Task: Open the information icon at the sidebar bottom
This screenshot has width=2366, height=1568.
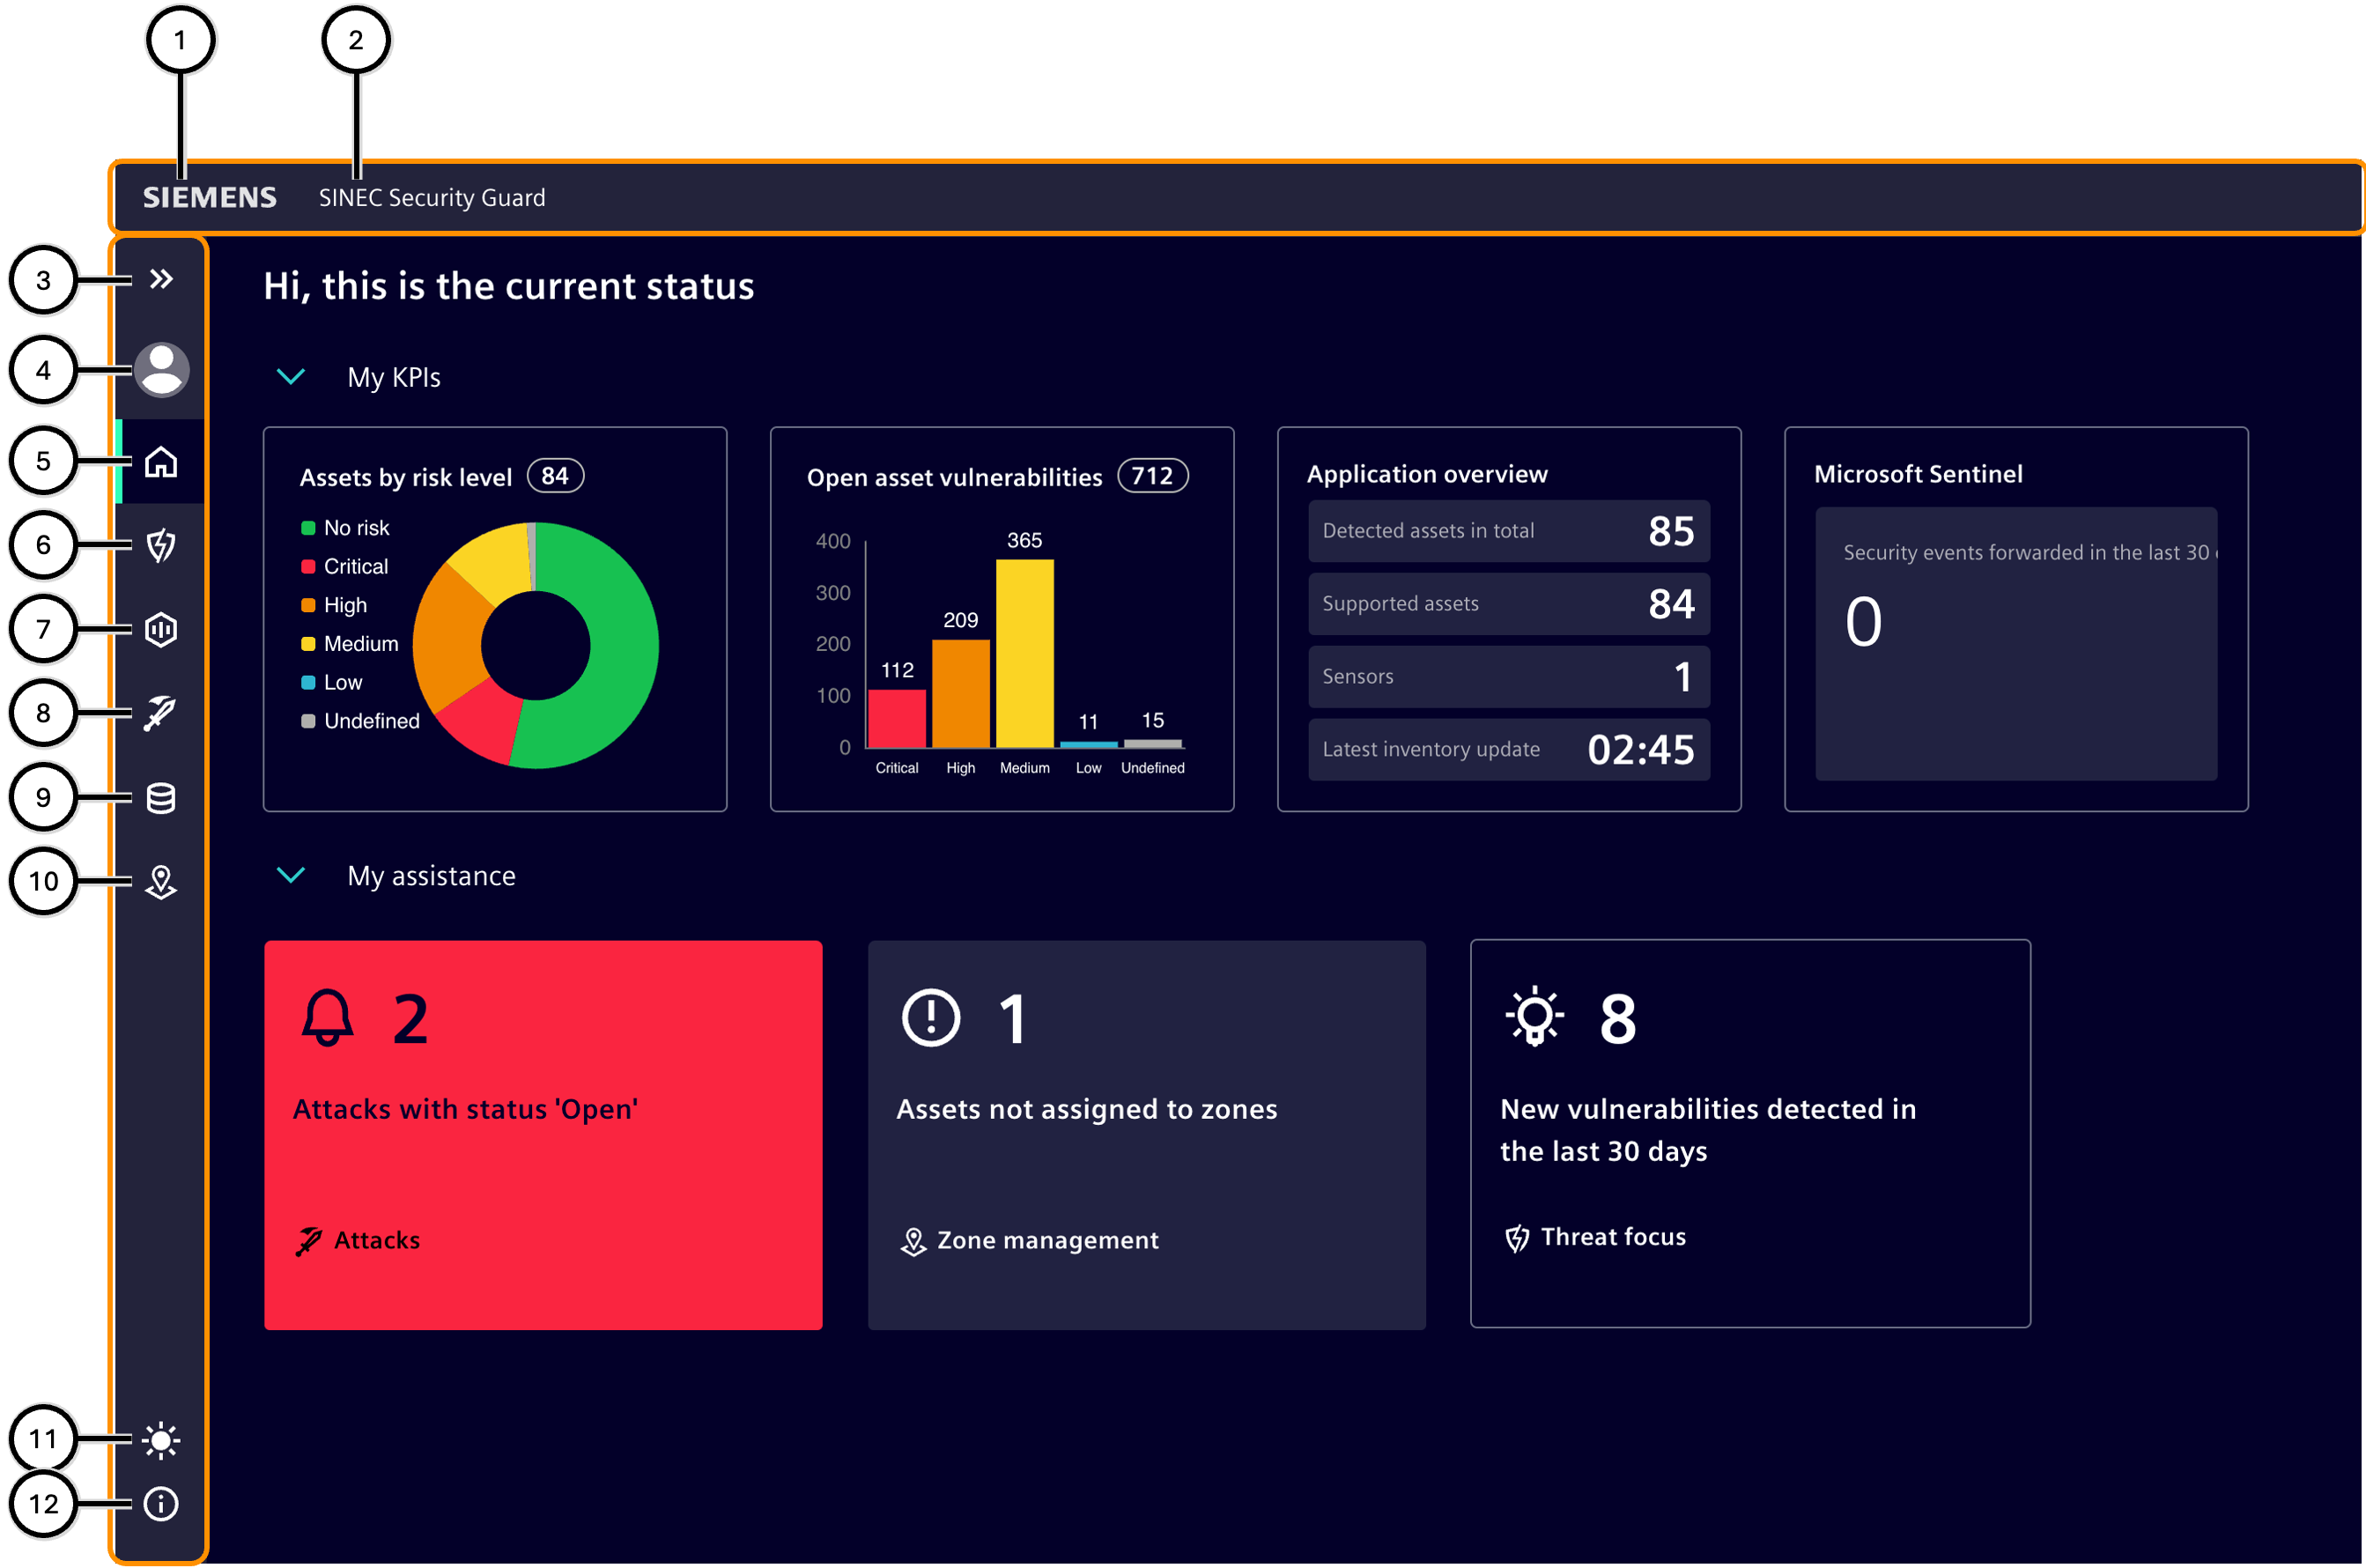Action: coord(161,1504)
